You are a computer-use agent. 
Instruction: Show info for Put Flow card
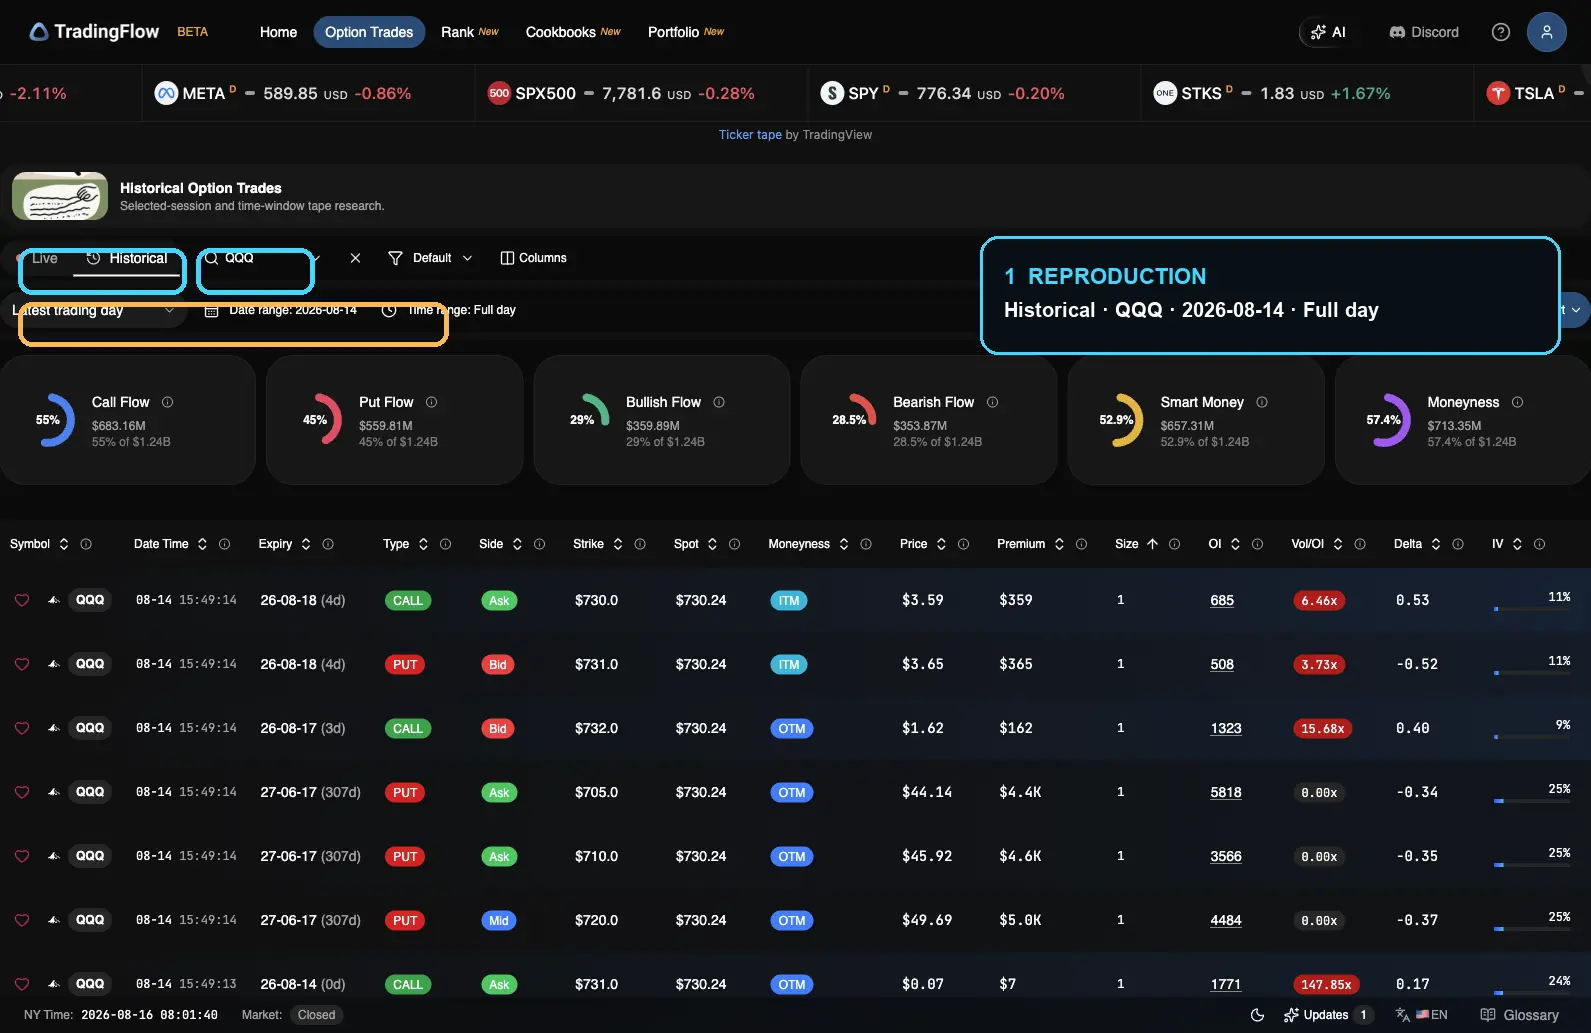(432, 402)
